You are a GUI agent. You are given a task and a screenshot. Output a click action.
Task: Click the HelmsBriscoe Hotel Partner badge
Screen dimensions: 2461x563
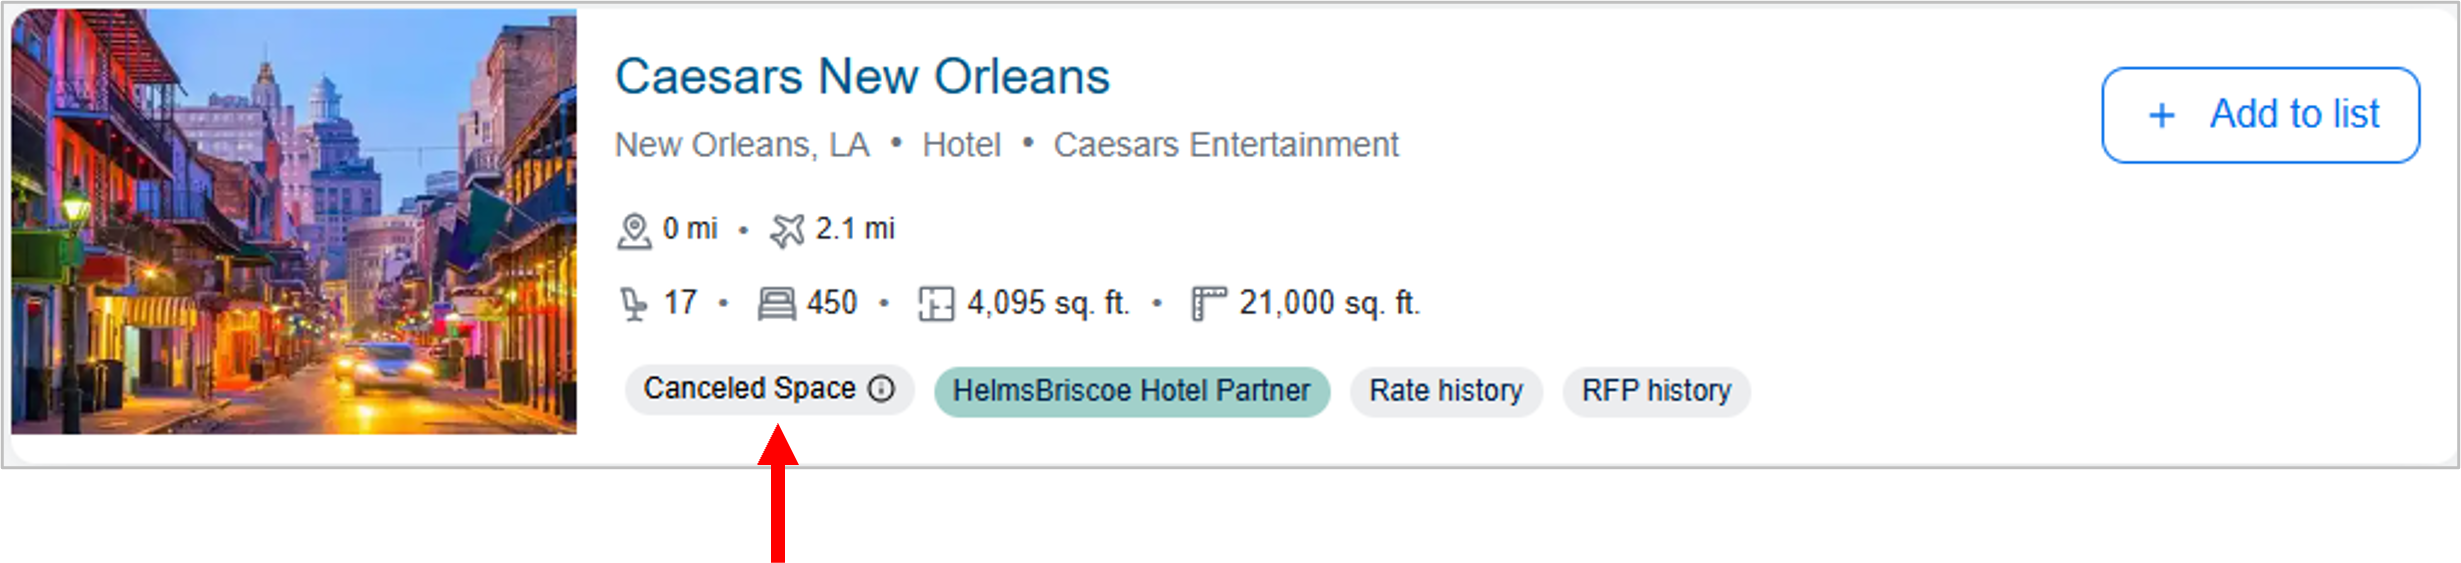click(1131, 391)
